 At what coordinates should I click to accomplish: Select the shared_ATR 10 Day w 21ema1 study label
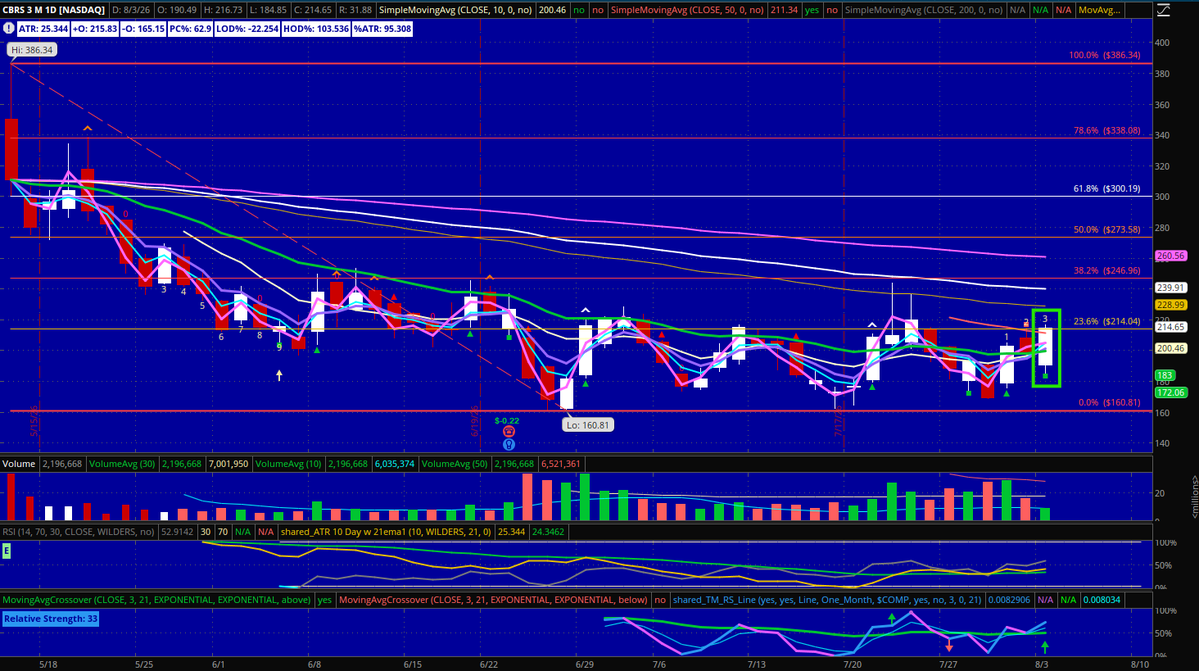(385, 531)
